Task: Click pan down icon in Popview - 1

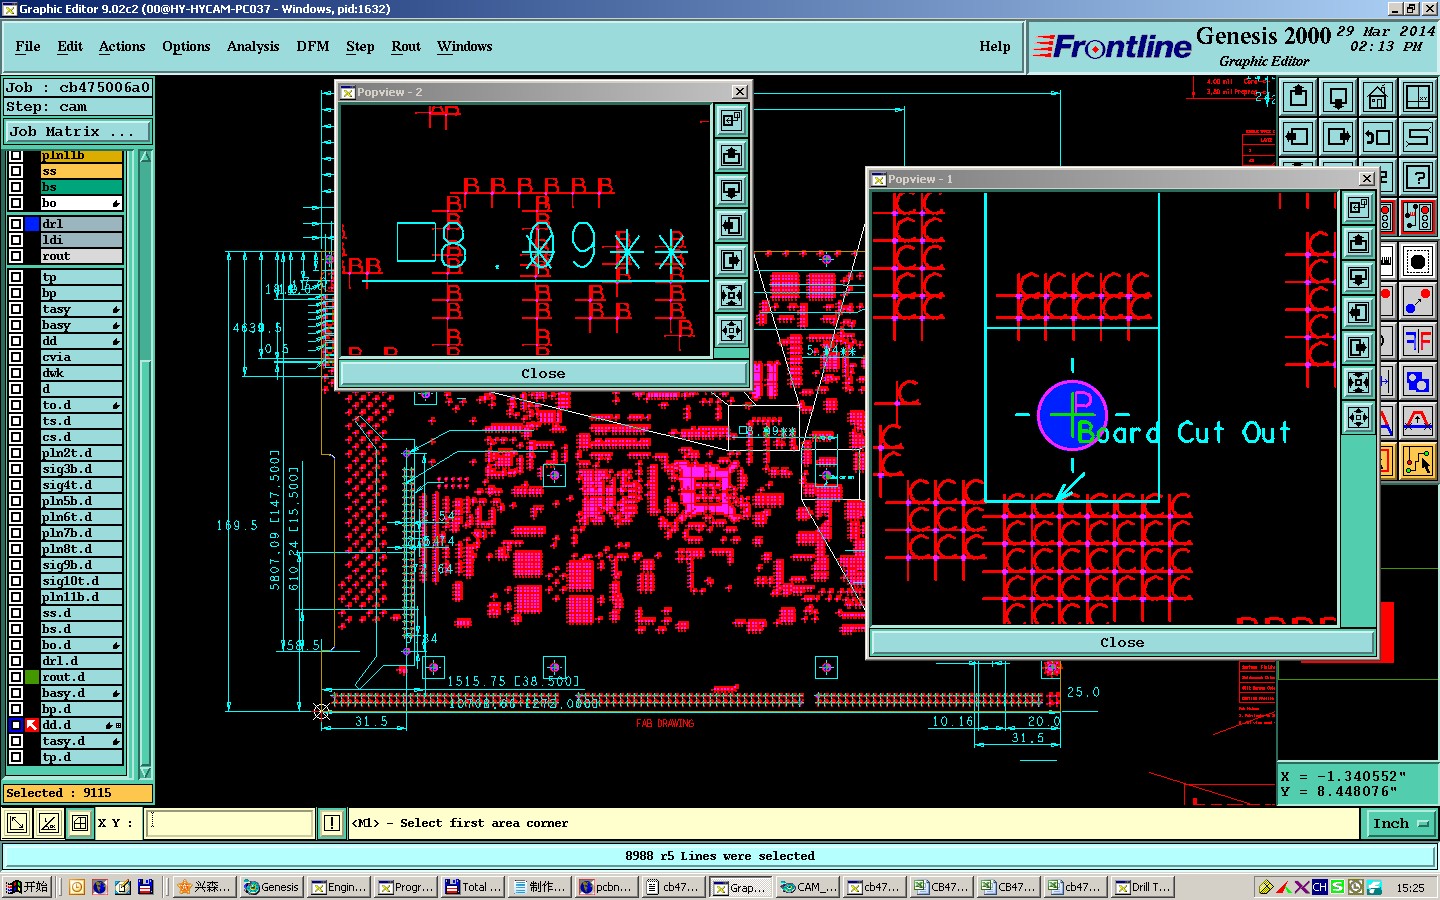Action: pyautogui.click(x=1358, y=277)
